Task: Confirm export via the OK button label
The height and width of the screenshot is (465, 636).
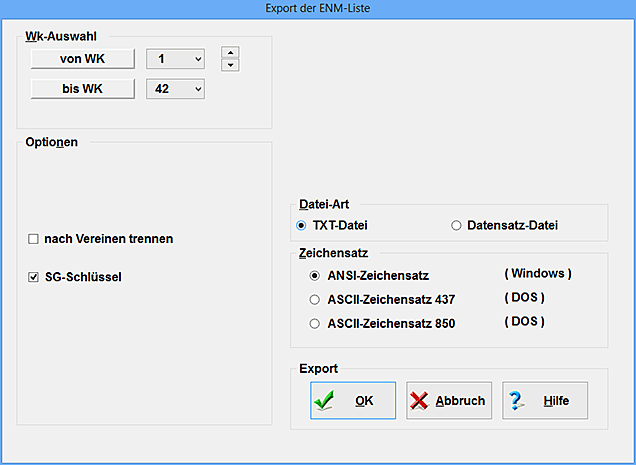Action: pos(364,401)
